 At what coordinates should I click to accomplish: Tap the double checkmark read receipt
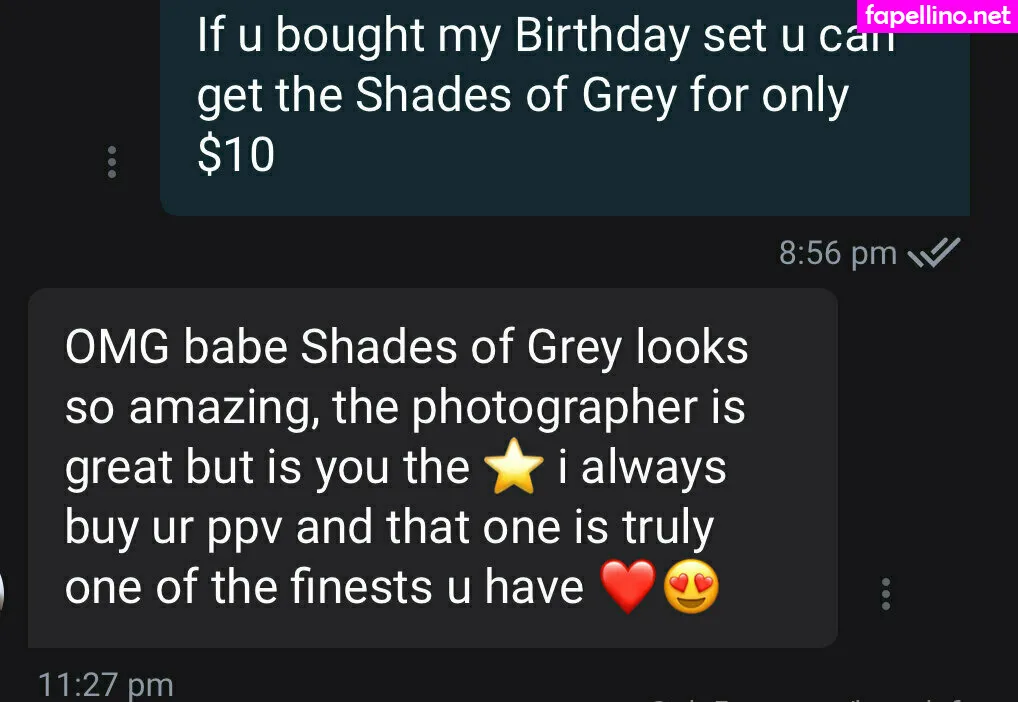(933, 253)
